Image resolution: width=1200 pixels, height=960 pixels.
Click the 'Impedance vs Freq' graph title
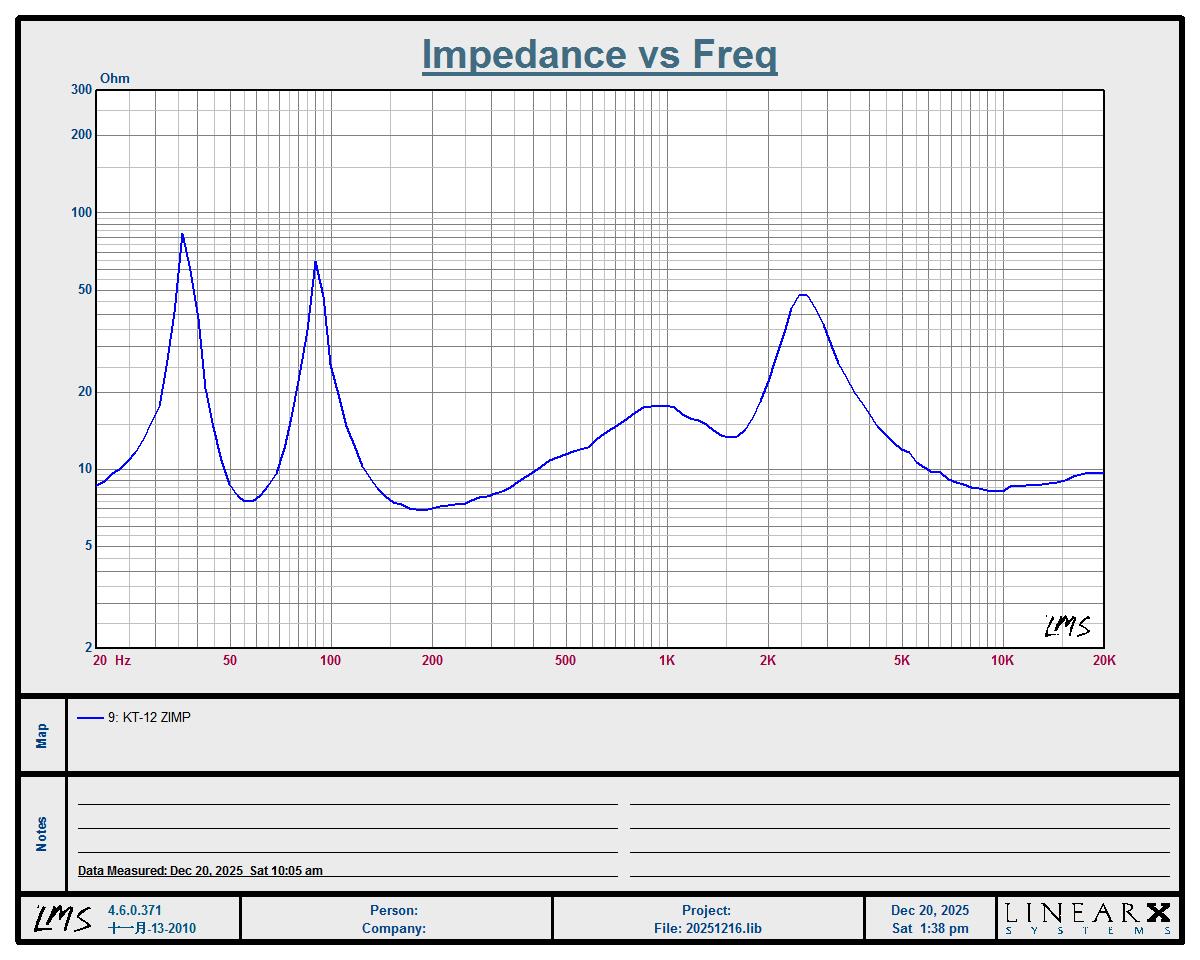point(599,54)
